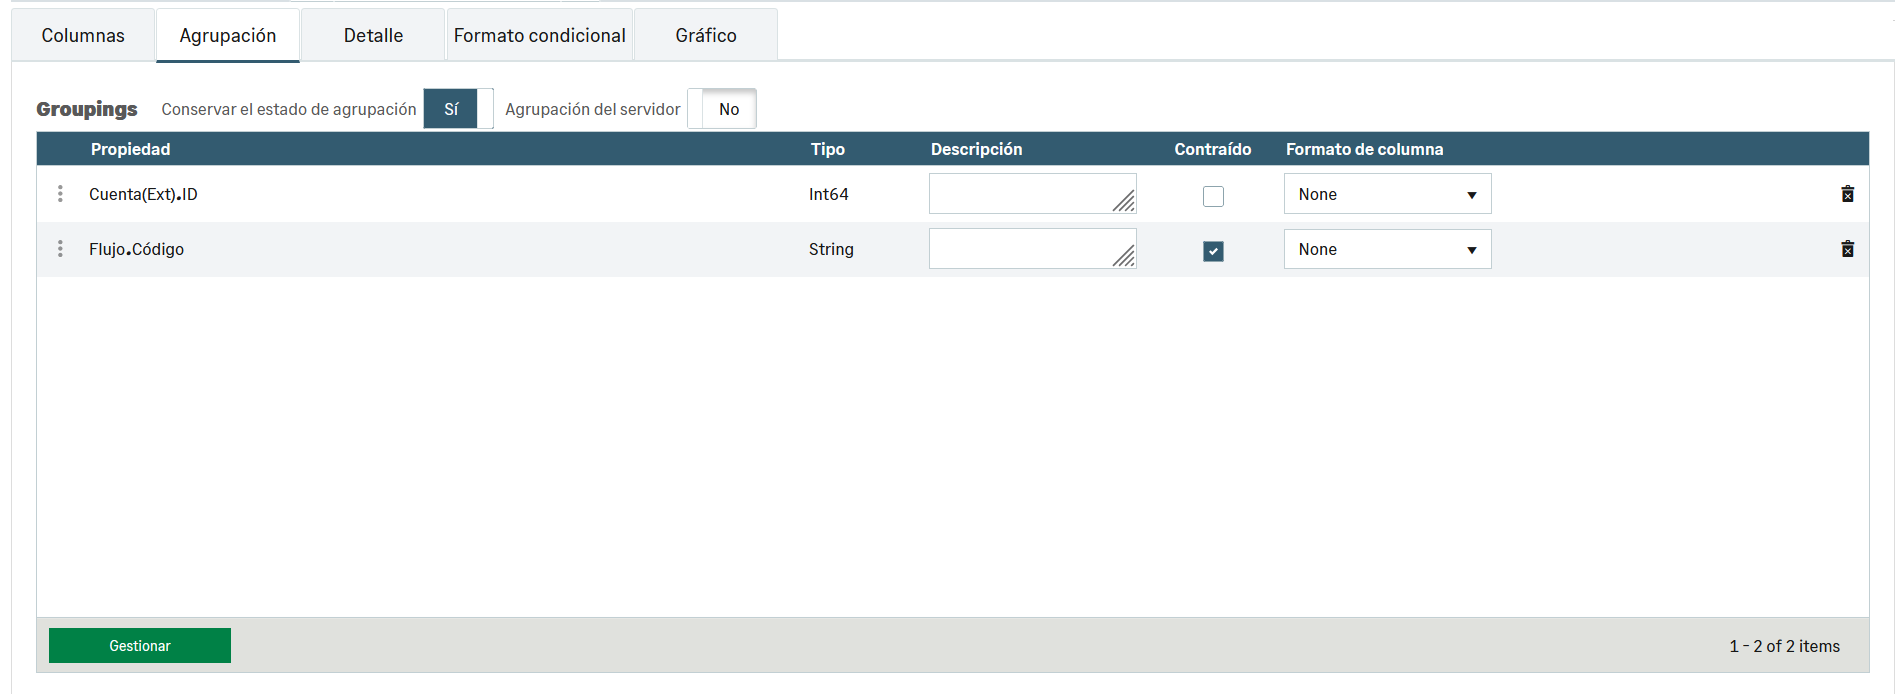The image size is (1899, 694).
Task: Click resize grip of Flujo.Código description box
Action: (1125, 257)
